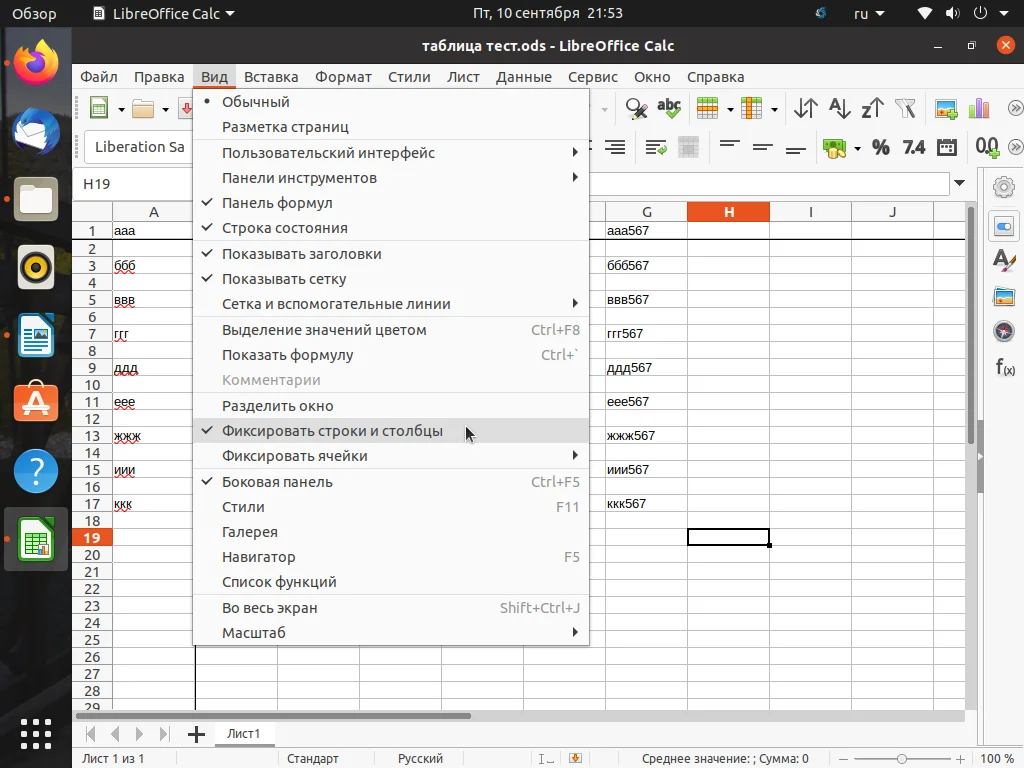Click the zoom slider in status bar
This screenshot has width=1024, height=768.
(x=901, y=759)
